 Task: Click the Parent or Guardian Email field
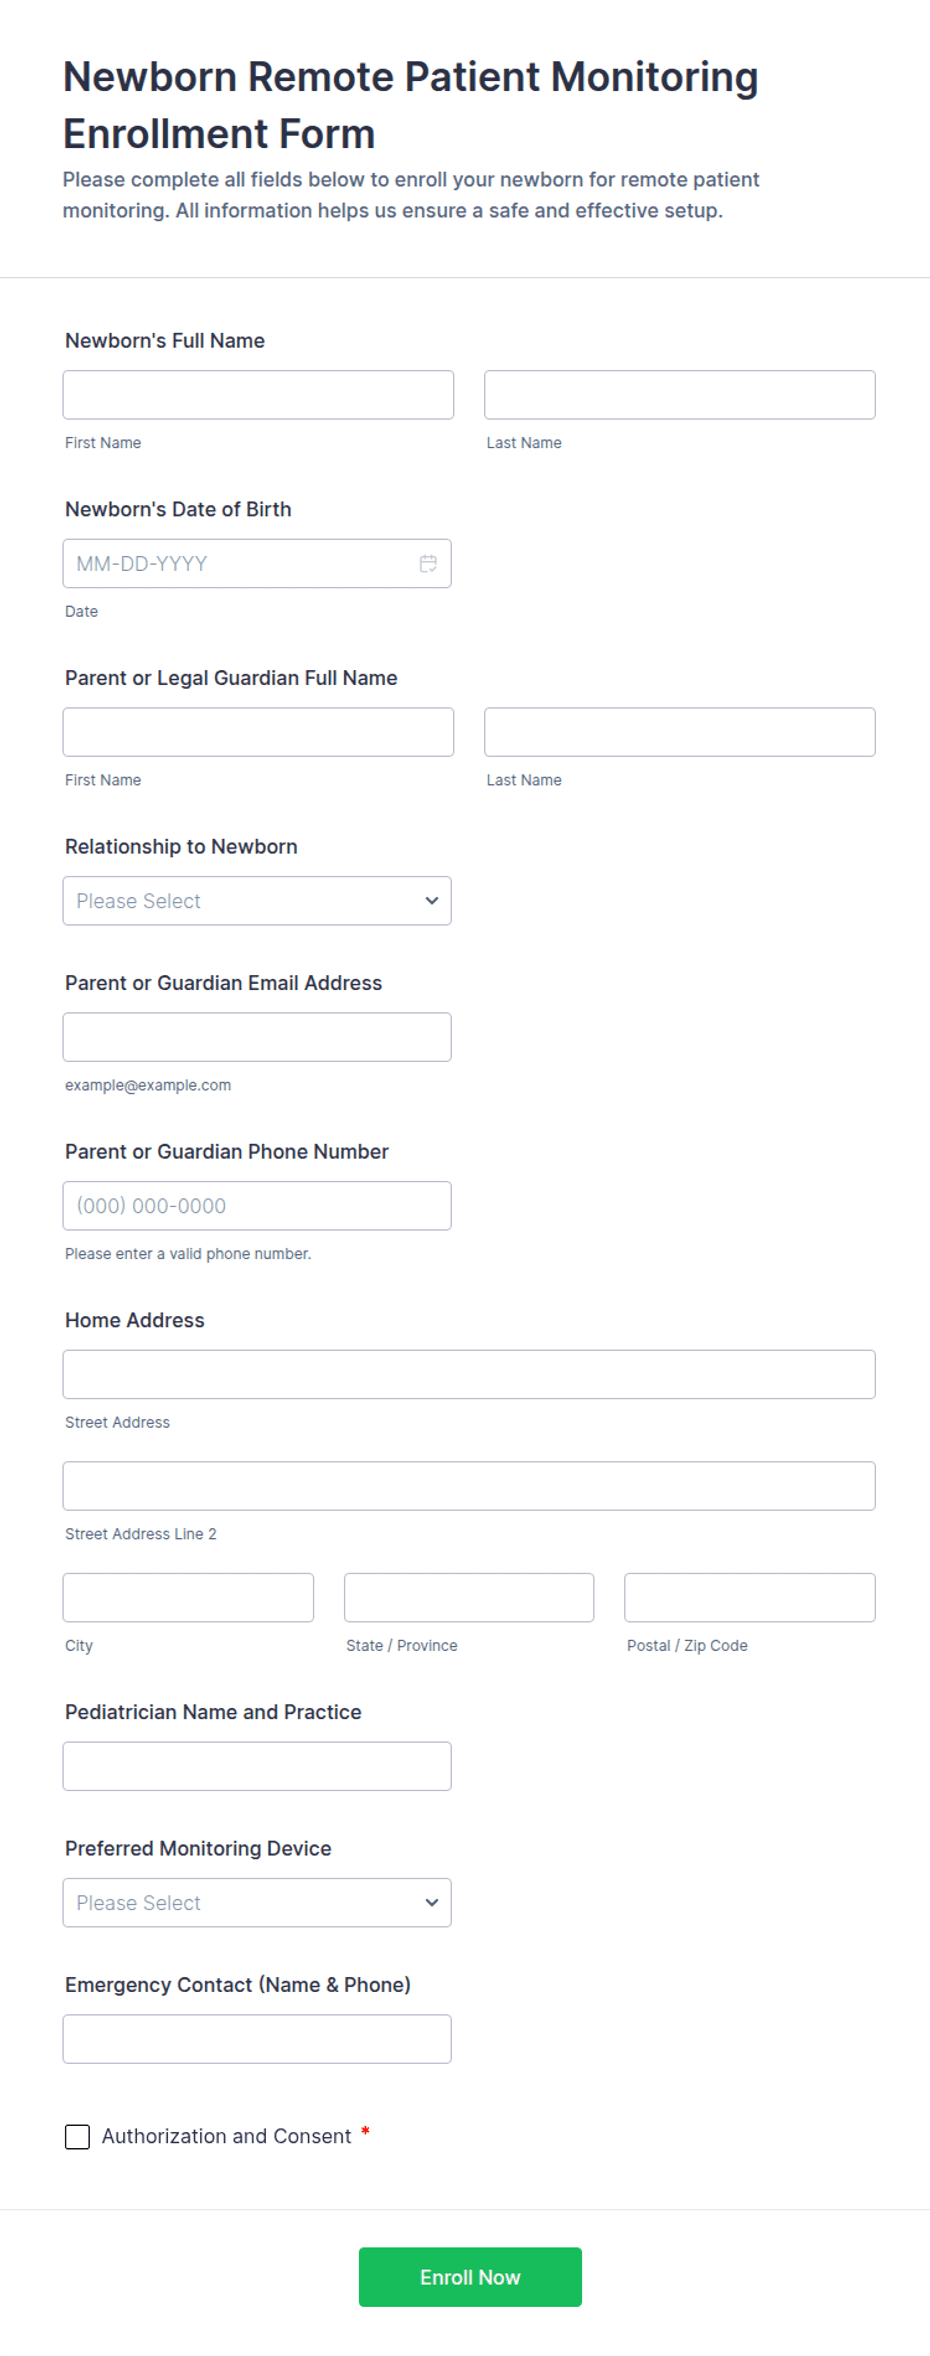257,1037
